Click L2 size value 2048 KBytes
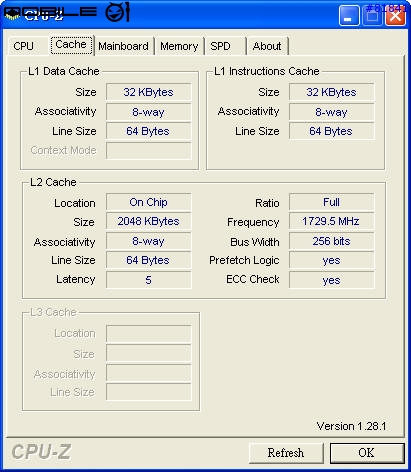 [148, 221]
